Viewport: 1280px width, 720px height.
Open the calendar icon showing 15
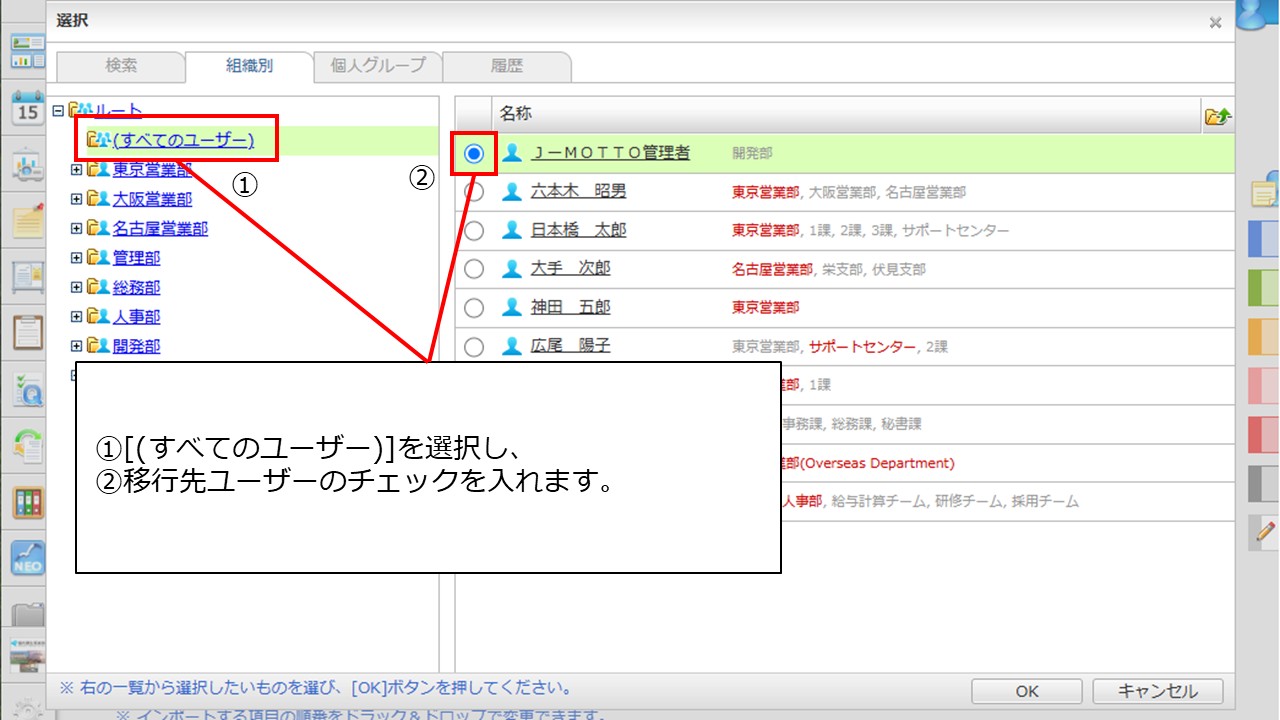tap(27, 108)
